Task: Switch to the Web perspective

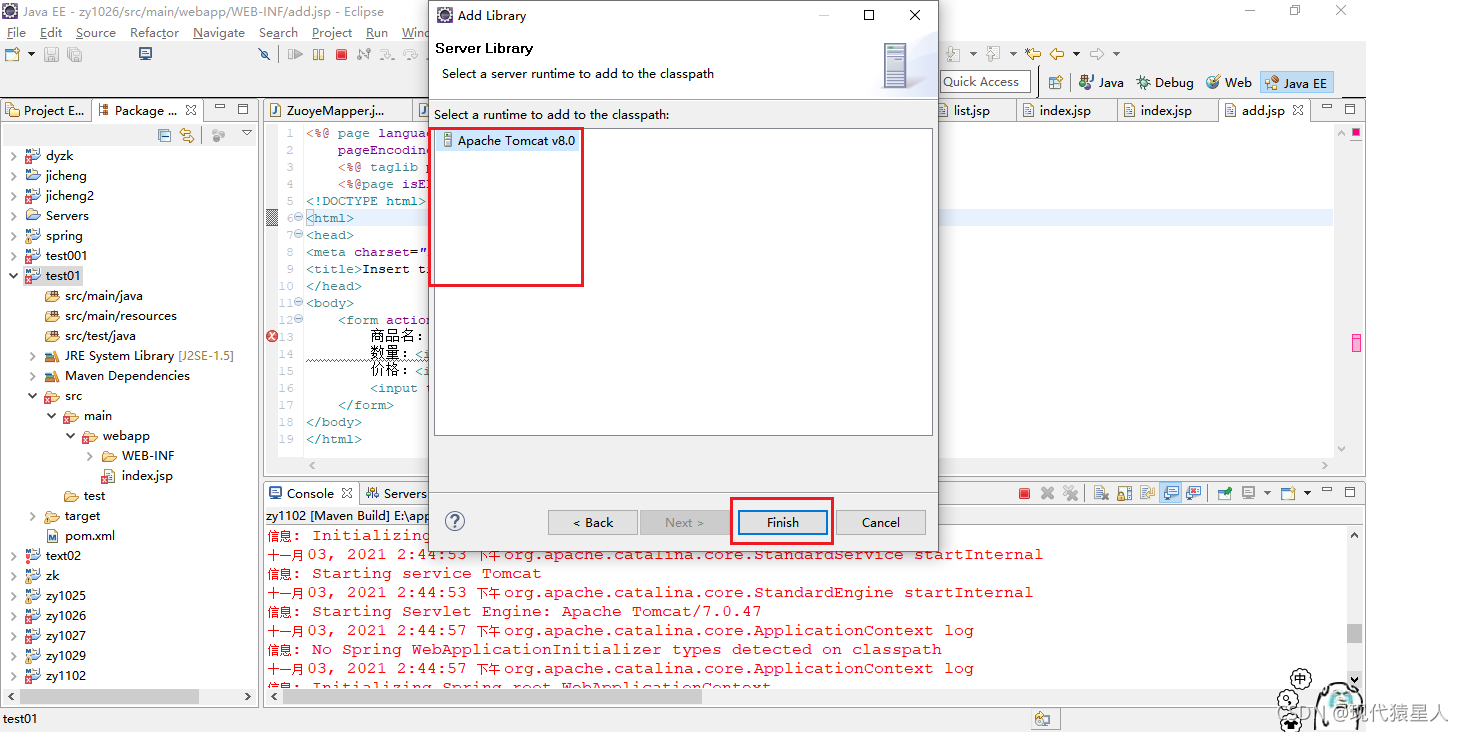Action: [x=1229, y=83]
